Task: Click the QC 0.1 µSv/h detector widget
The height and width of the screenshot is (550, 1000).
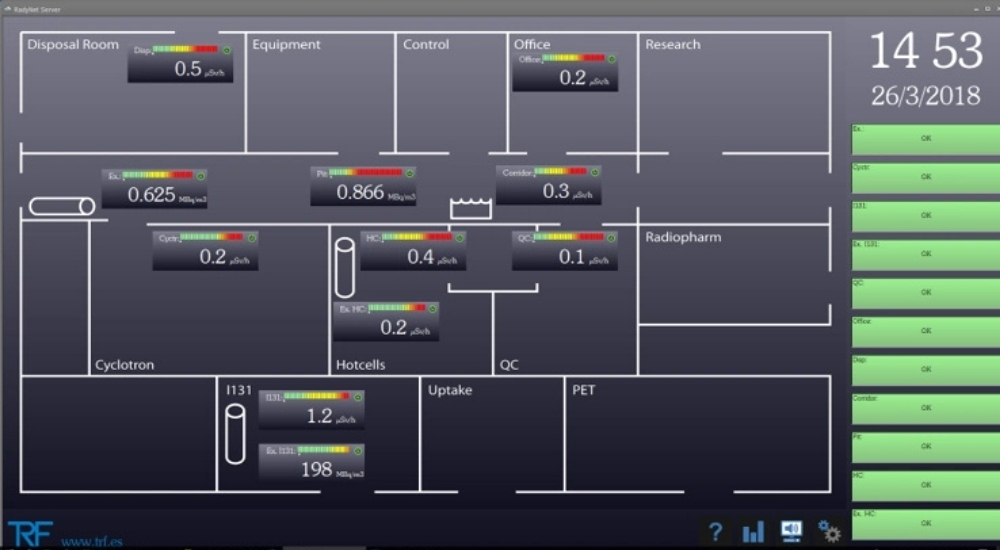Action: [565, 251]
